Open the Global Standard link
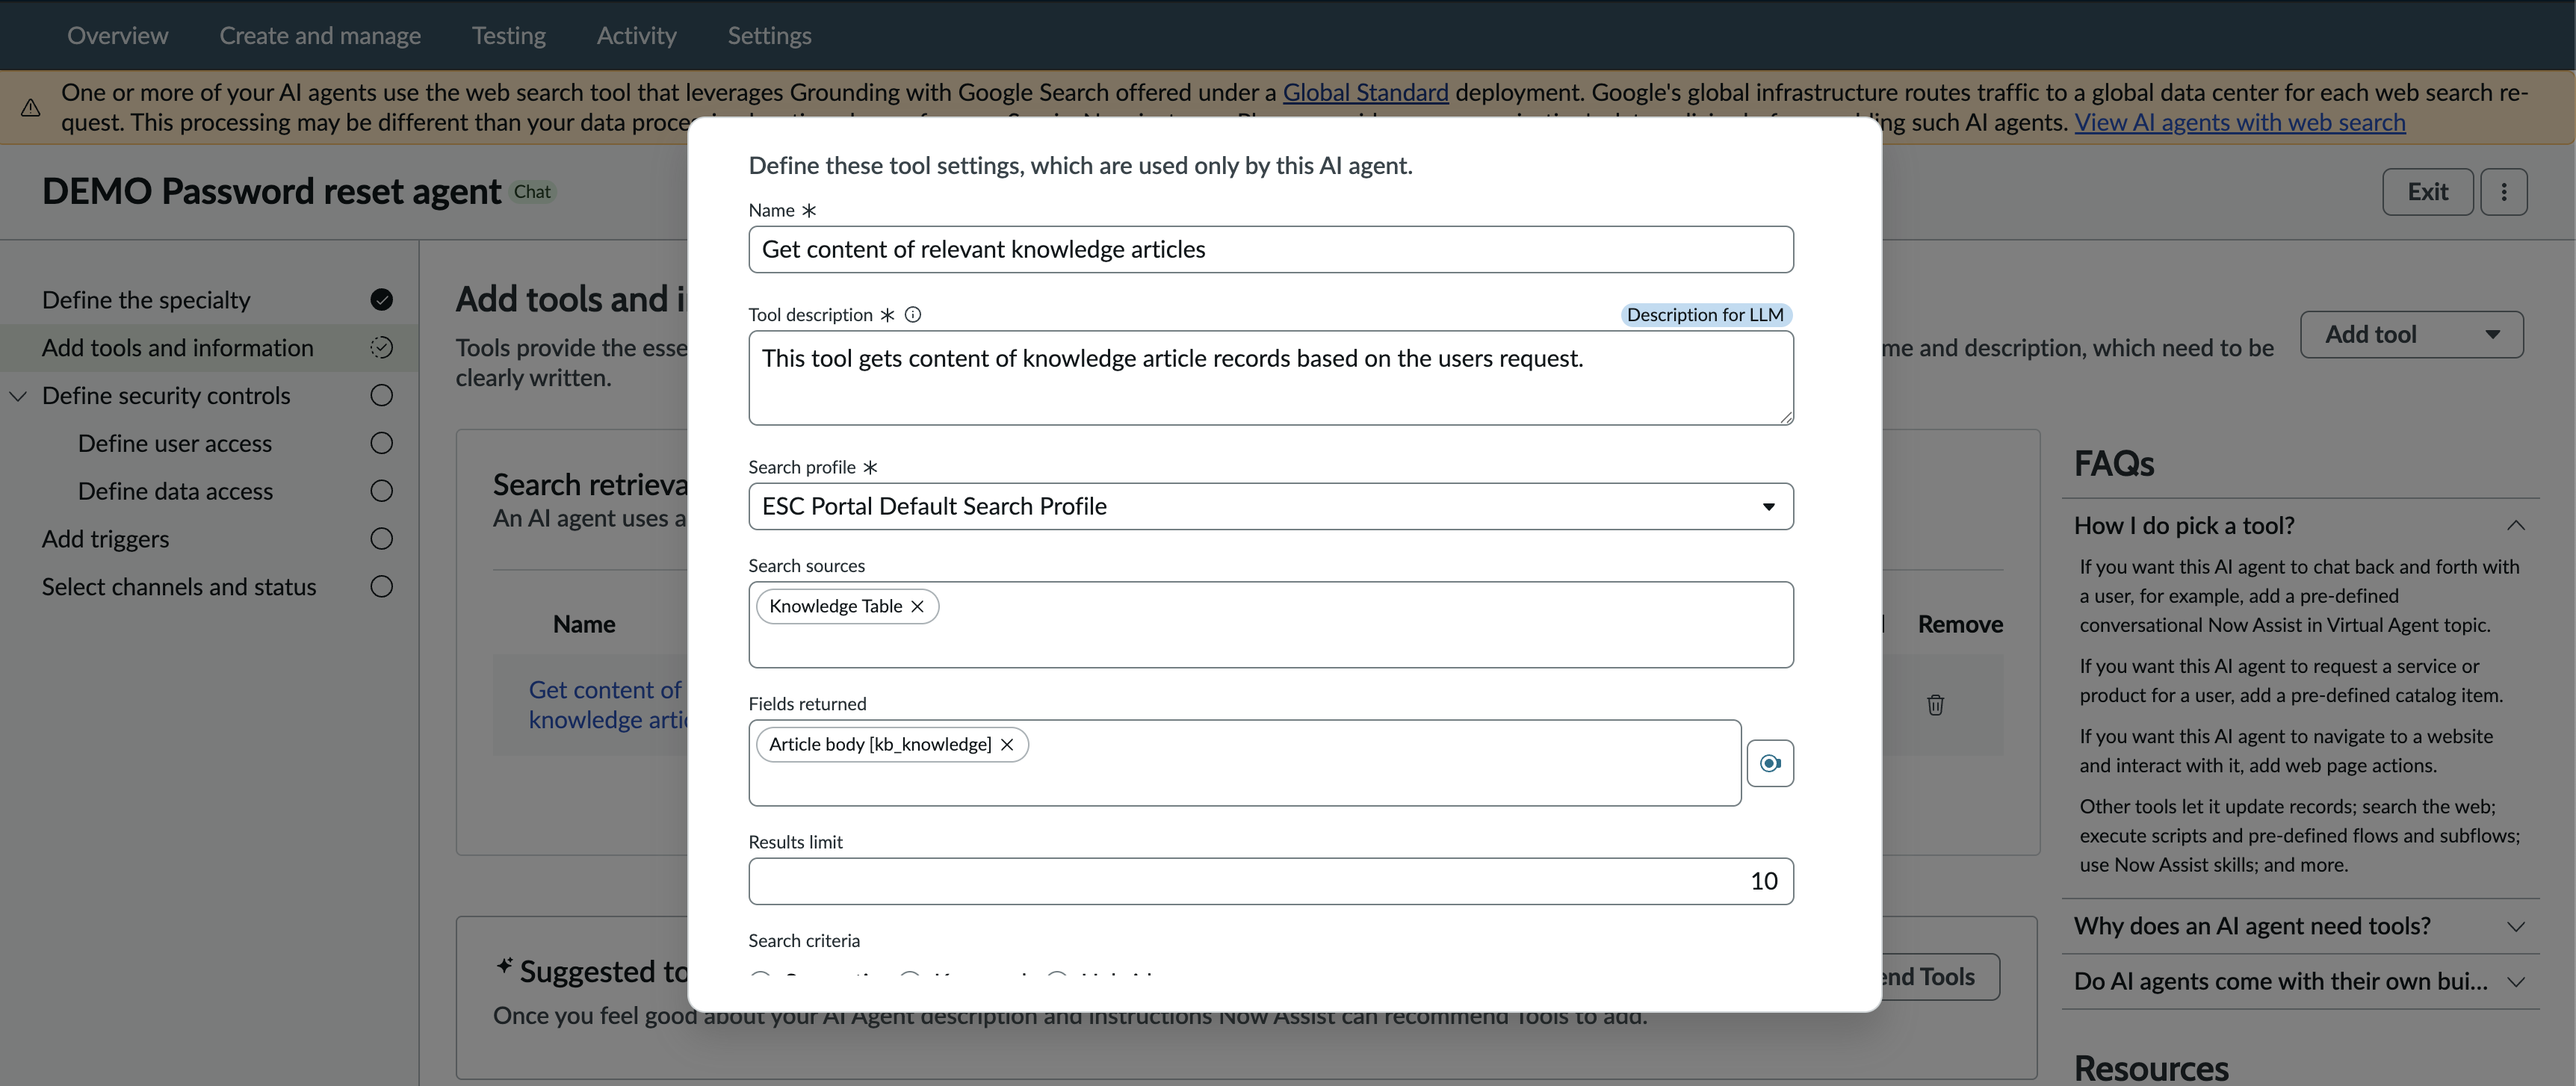Screen dimensions: 2576x1086 coord(1365,93)
